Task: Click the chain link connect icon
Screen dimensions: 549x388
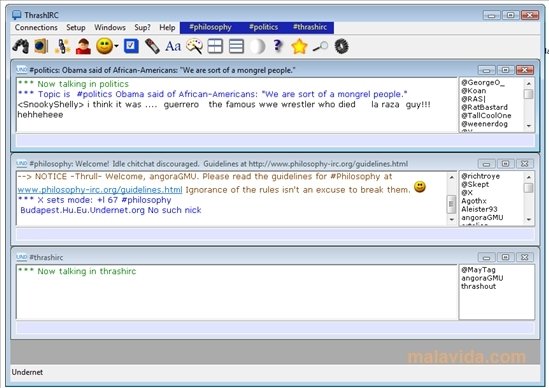Action: point(62,46)
